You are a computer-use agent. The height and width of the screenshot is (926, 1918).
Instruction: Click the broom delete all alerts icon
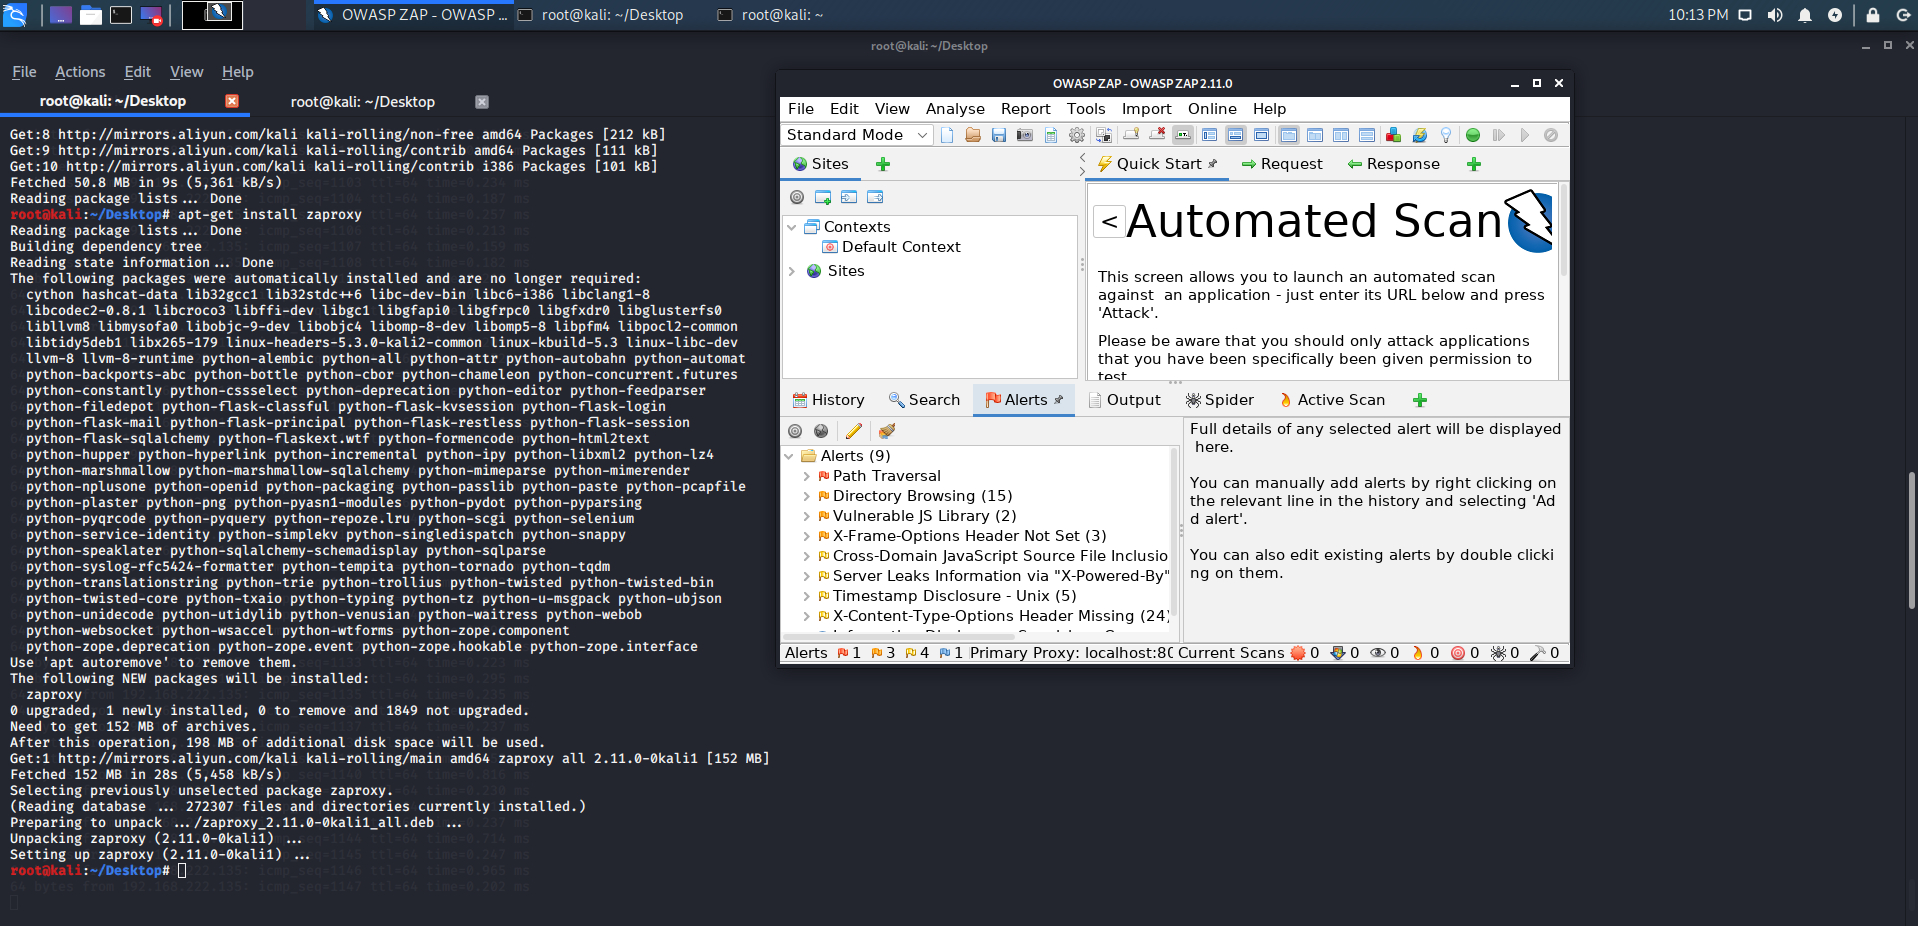(x=887, y=431)
